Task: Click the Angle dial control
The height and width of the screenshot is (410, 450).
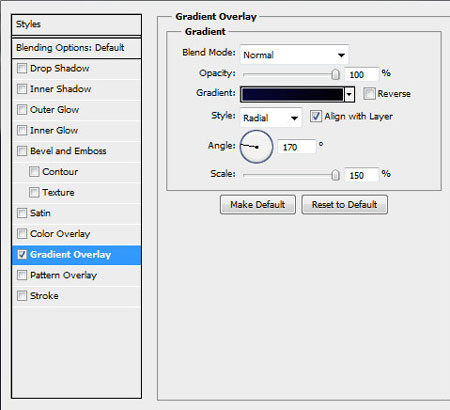Action: (256, 147)
